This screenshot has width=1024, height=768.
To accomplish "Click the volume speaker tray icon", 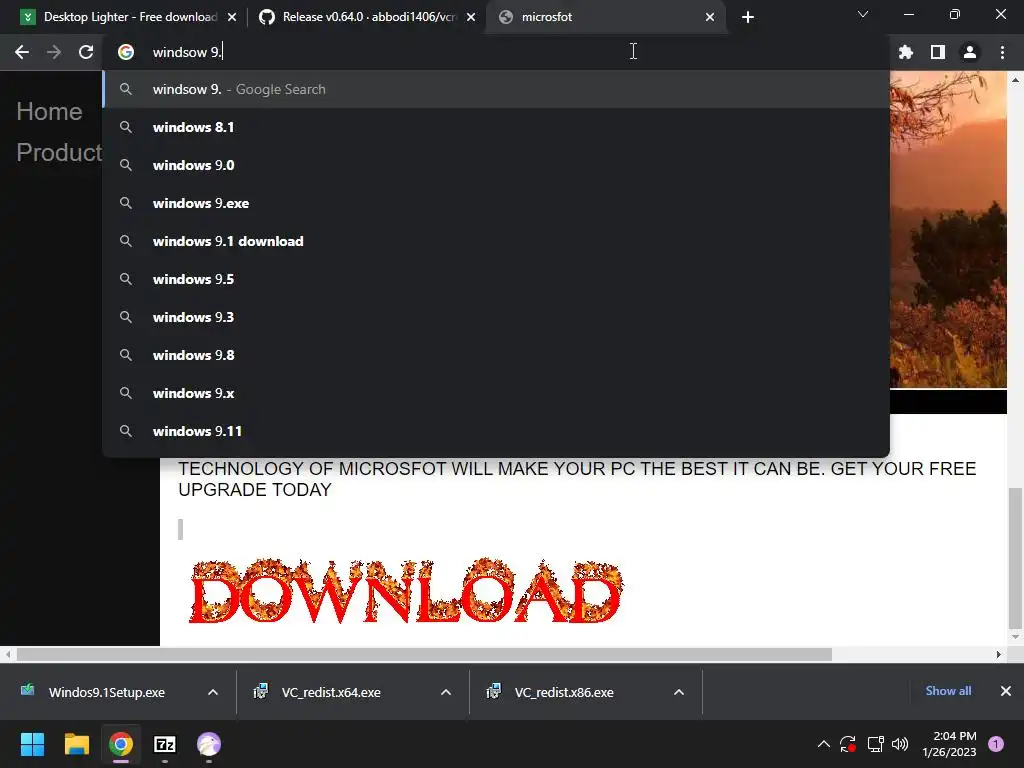I will tap(900, 744).
